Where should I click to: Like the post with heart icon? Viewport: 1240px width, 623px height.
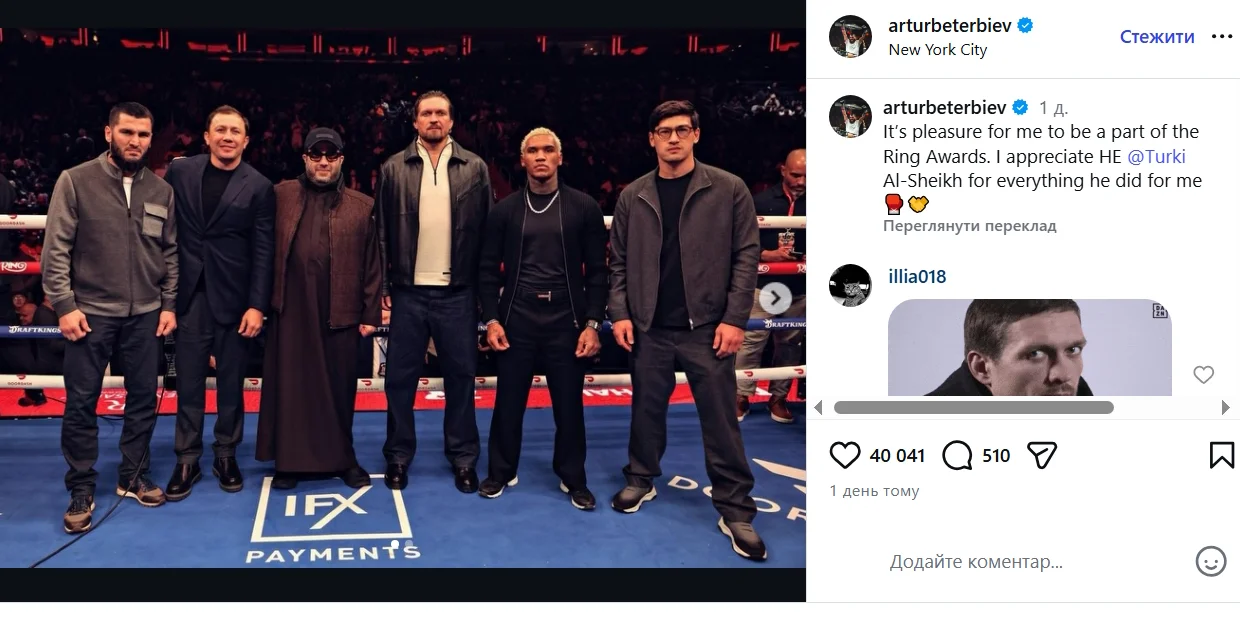click(845, 456)
